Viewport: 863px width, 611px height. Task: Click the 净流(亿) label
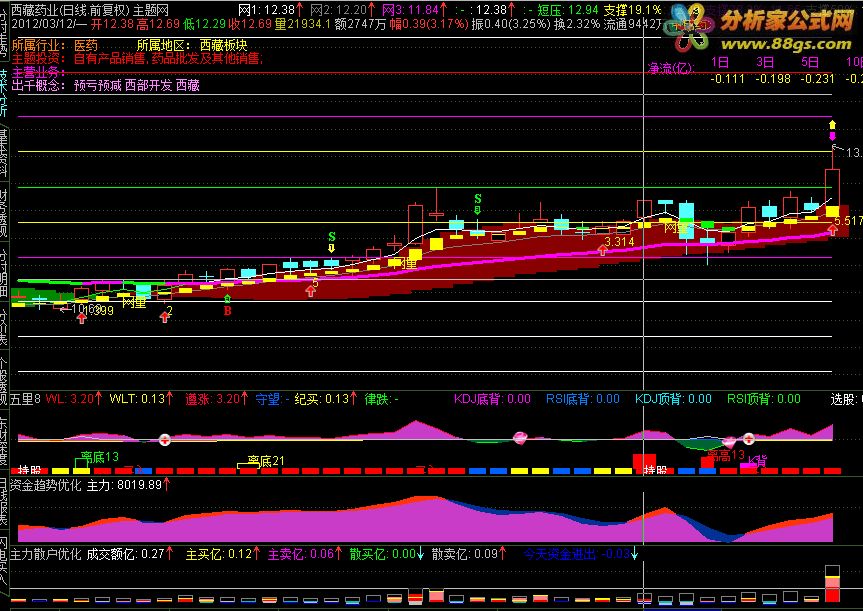point(671,68)
